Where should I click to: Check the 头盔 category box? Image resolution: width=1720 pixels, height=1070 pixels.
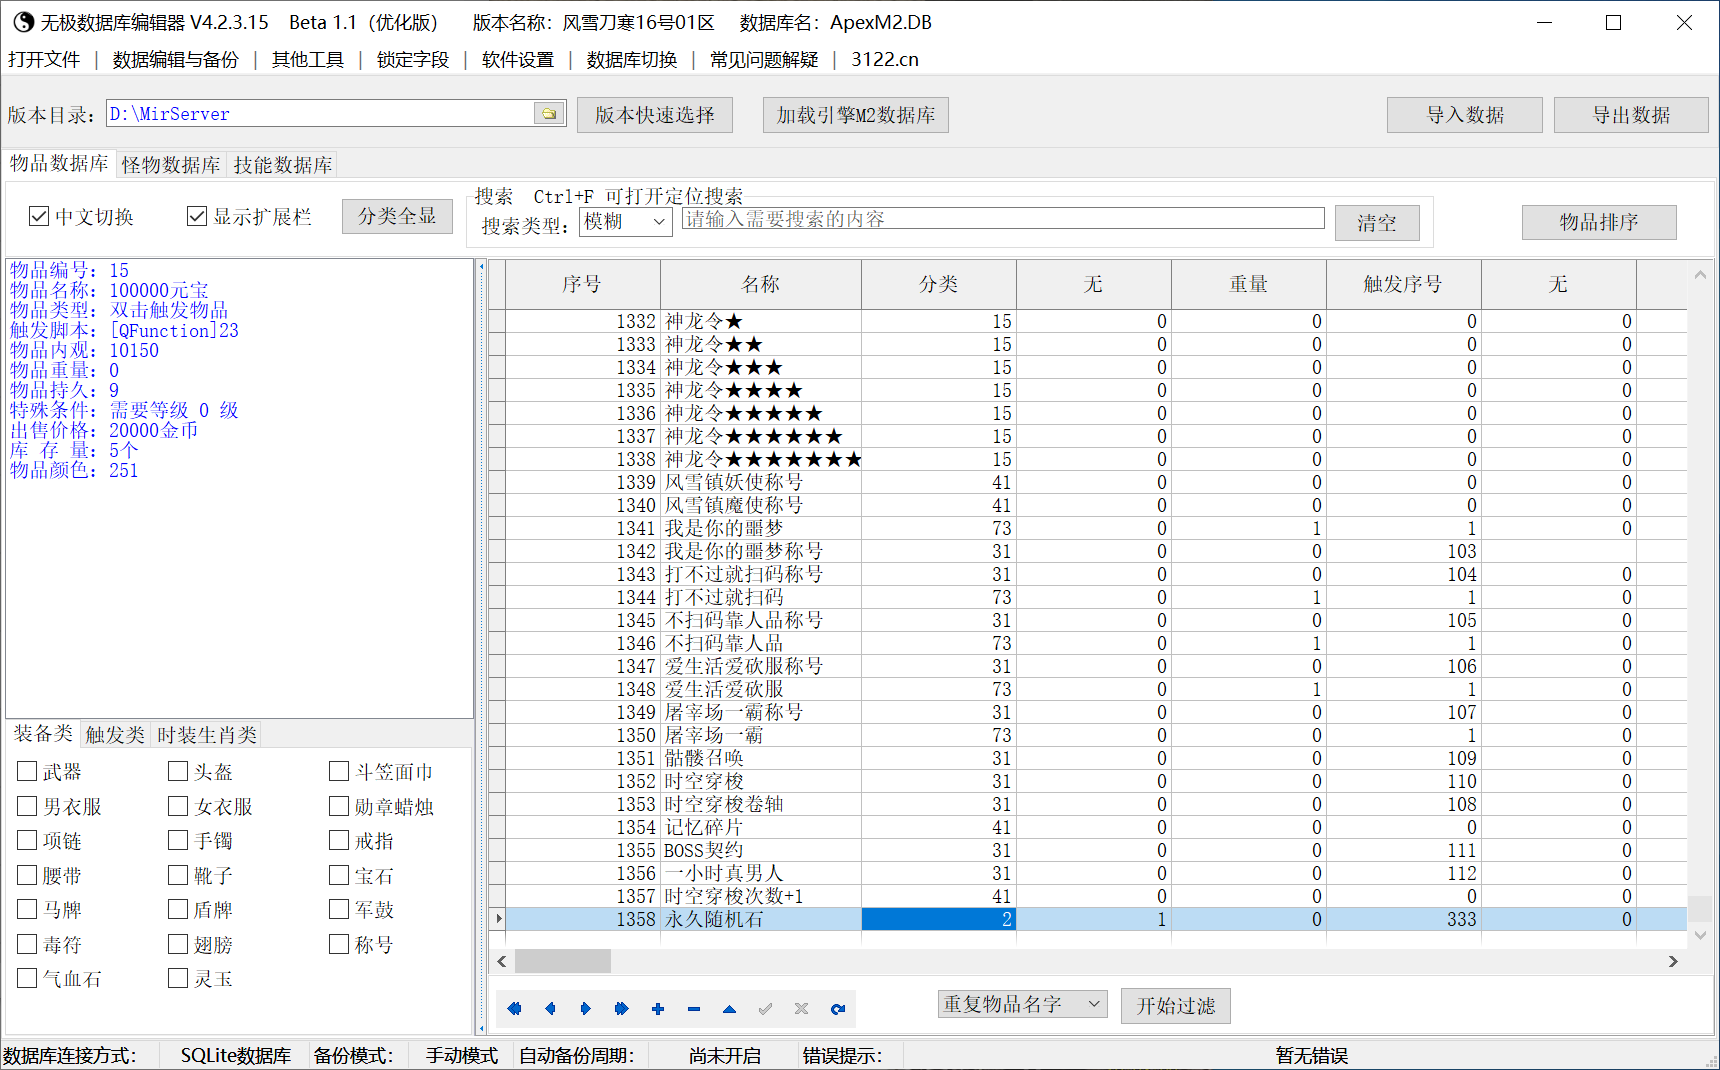(178, 771)
